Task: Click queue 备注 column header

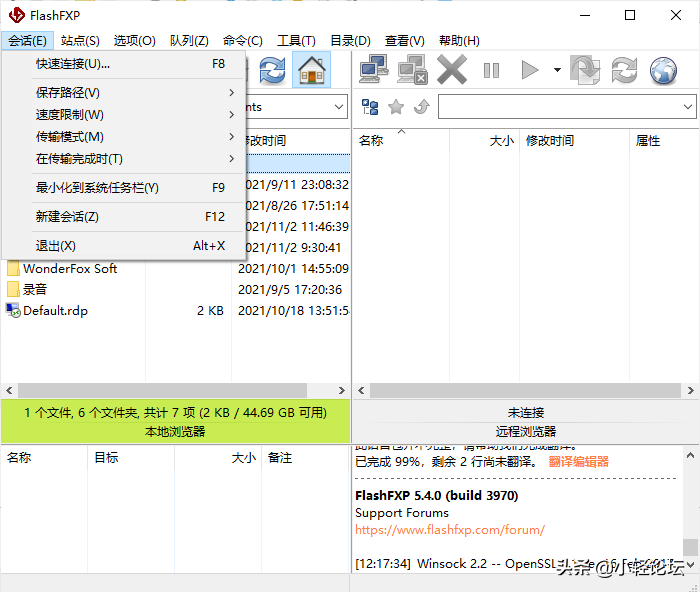Action: (305, 458)
